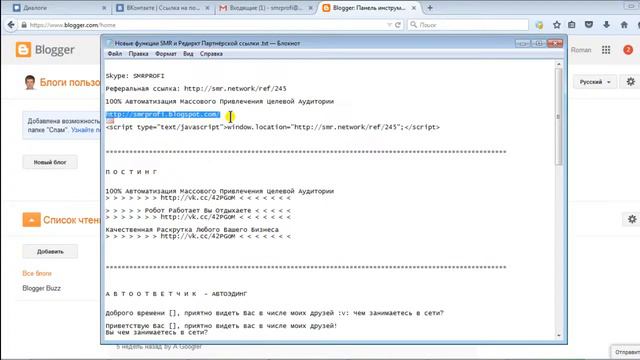The width and height of the screenshot is (640, 360).
Task: Open the red notifications badge showing 2
Action: [x=628, y=50]
